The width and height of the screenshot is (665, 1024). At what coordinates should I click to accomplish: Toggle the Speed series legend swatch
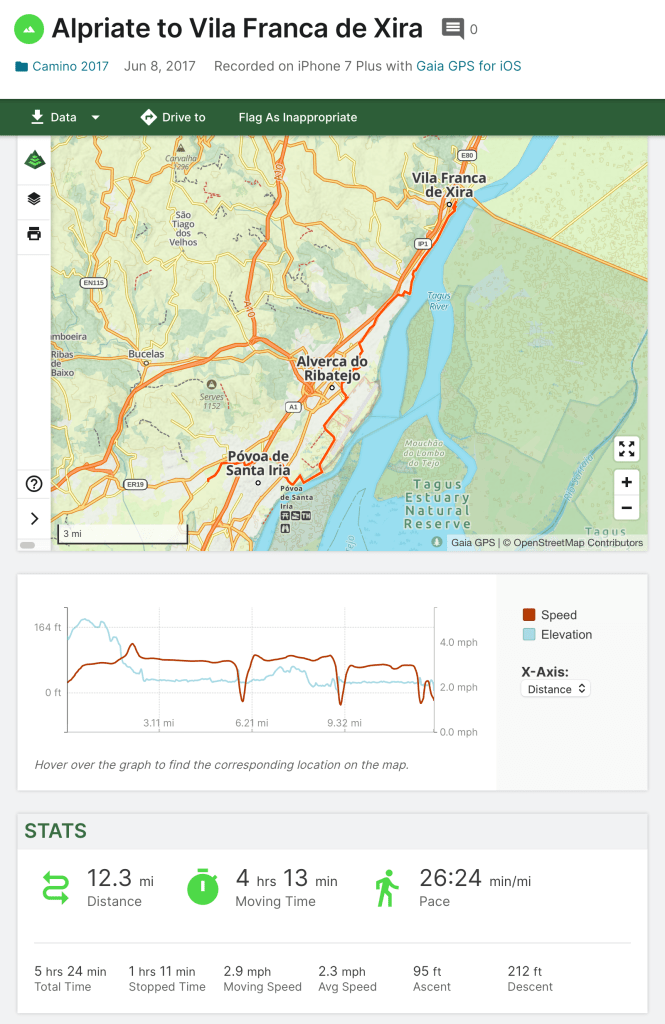tap(529, 615)
